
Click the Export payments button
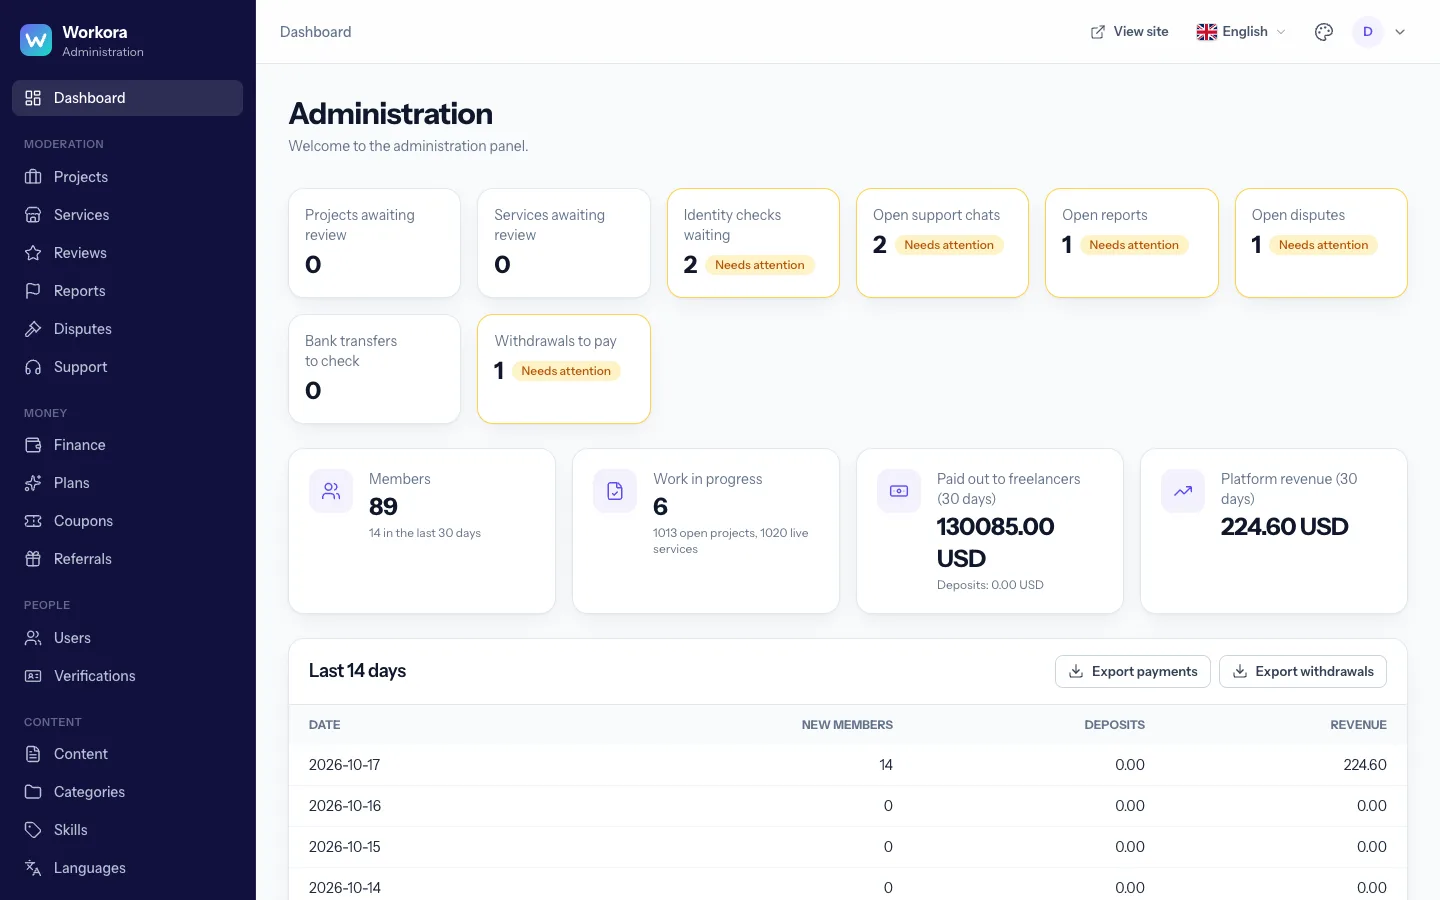1133,672
